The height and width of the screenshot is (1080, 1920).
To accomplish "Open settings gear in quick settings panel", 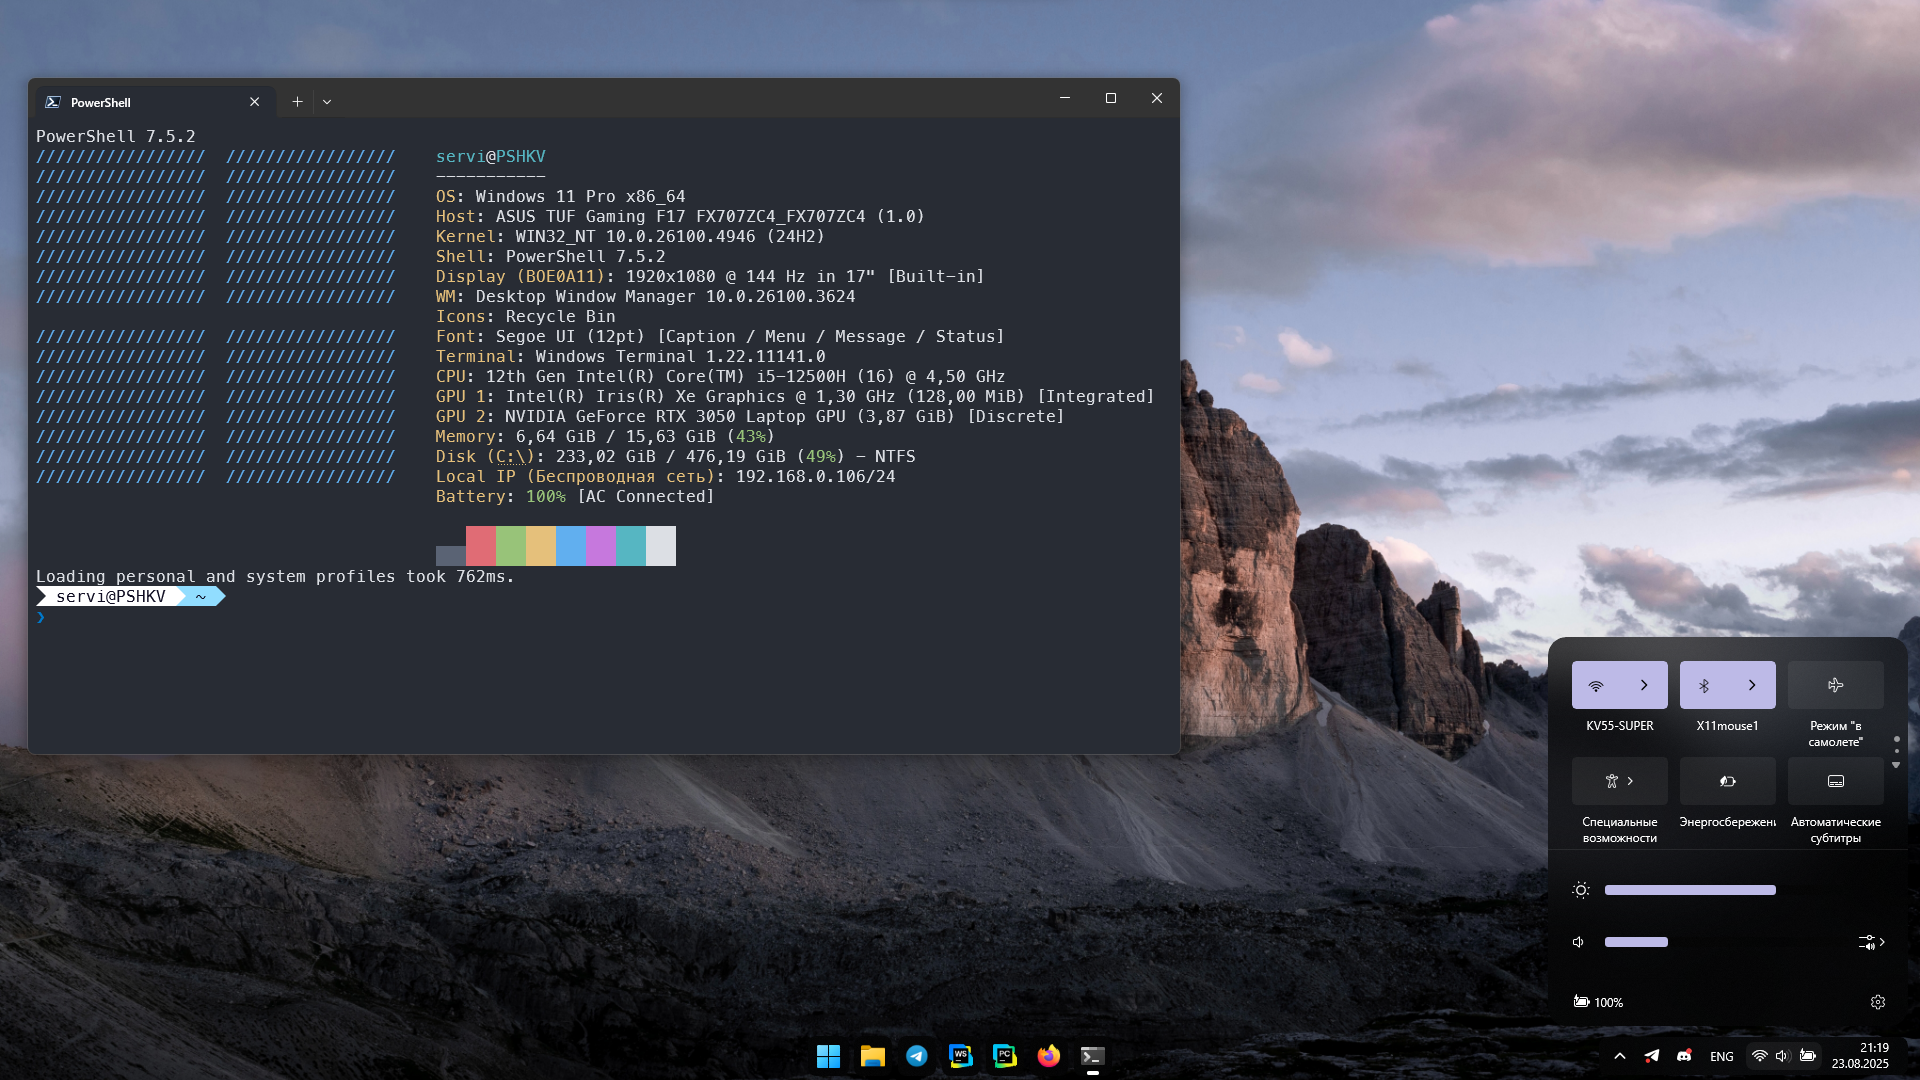I will (x=1878, y=1002).
